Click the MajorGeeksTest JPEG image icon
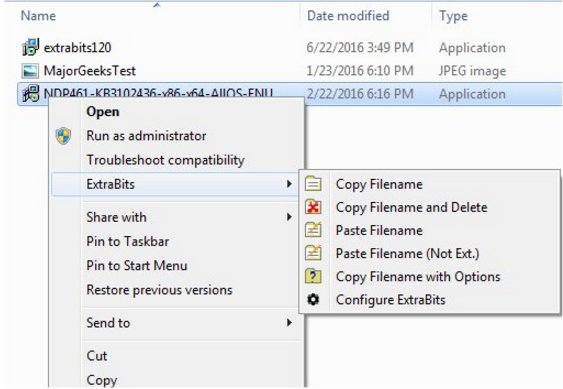 30,71
